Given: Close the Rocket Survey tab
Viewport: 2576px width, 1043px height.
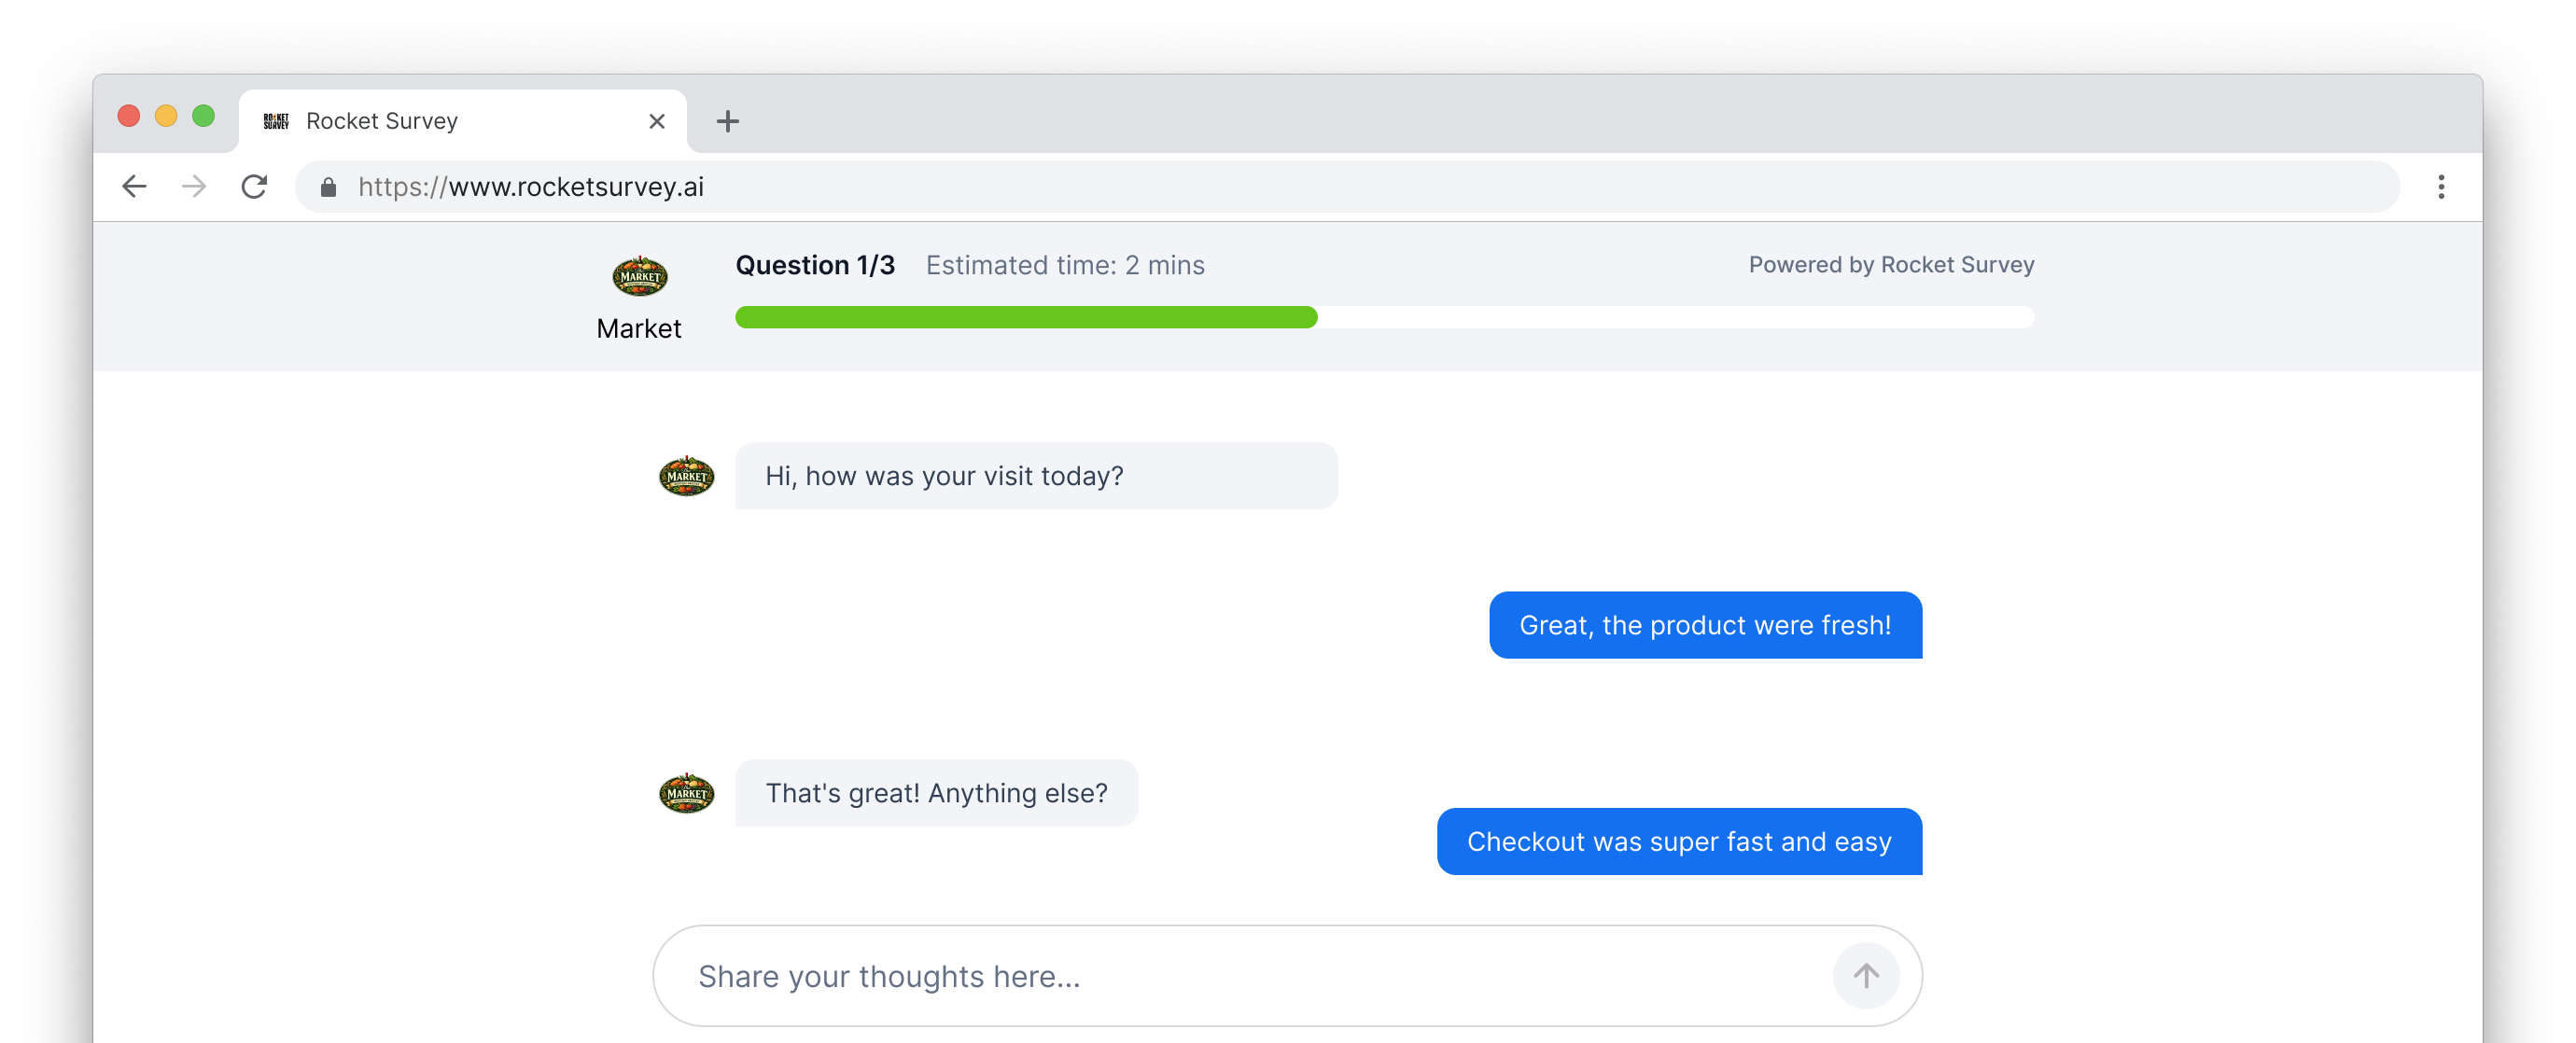Looking at the screenshot, I should pyautogui.click(x=656, y=121).
